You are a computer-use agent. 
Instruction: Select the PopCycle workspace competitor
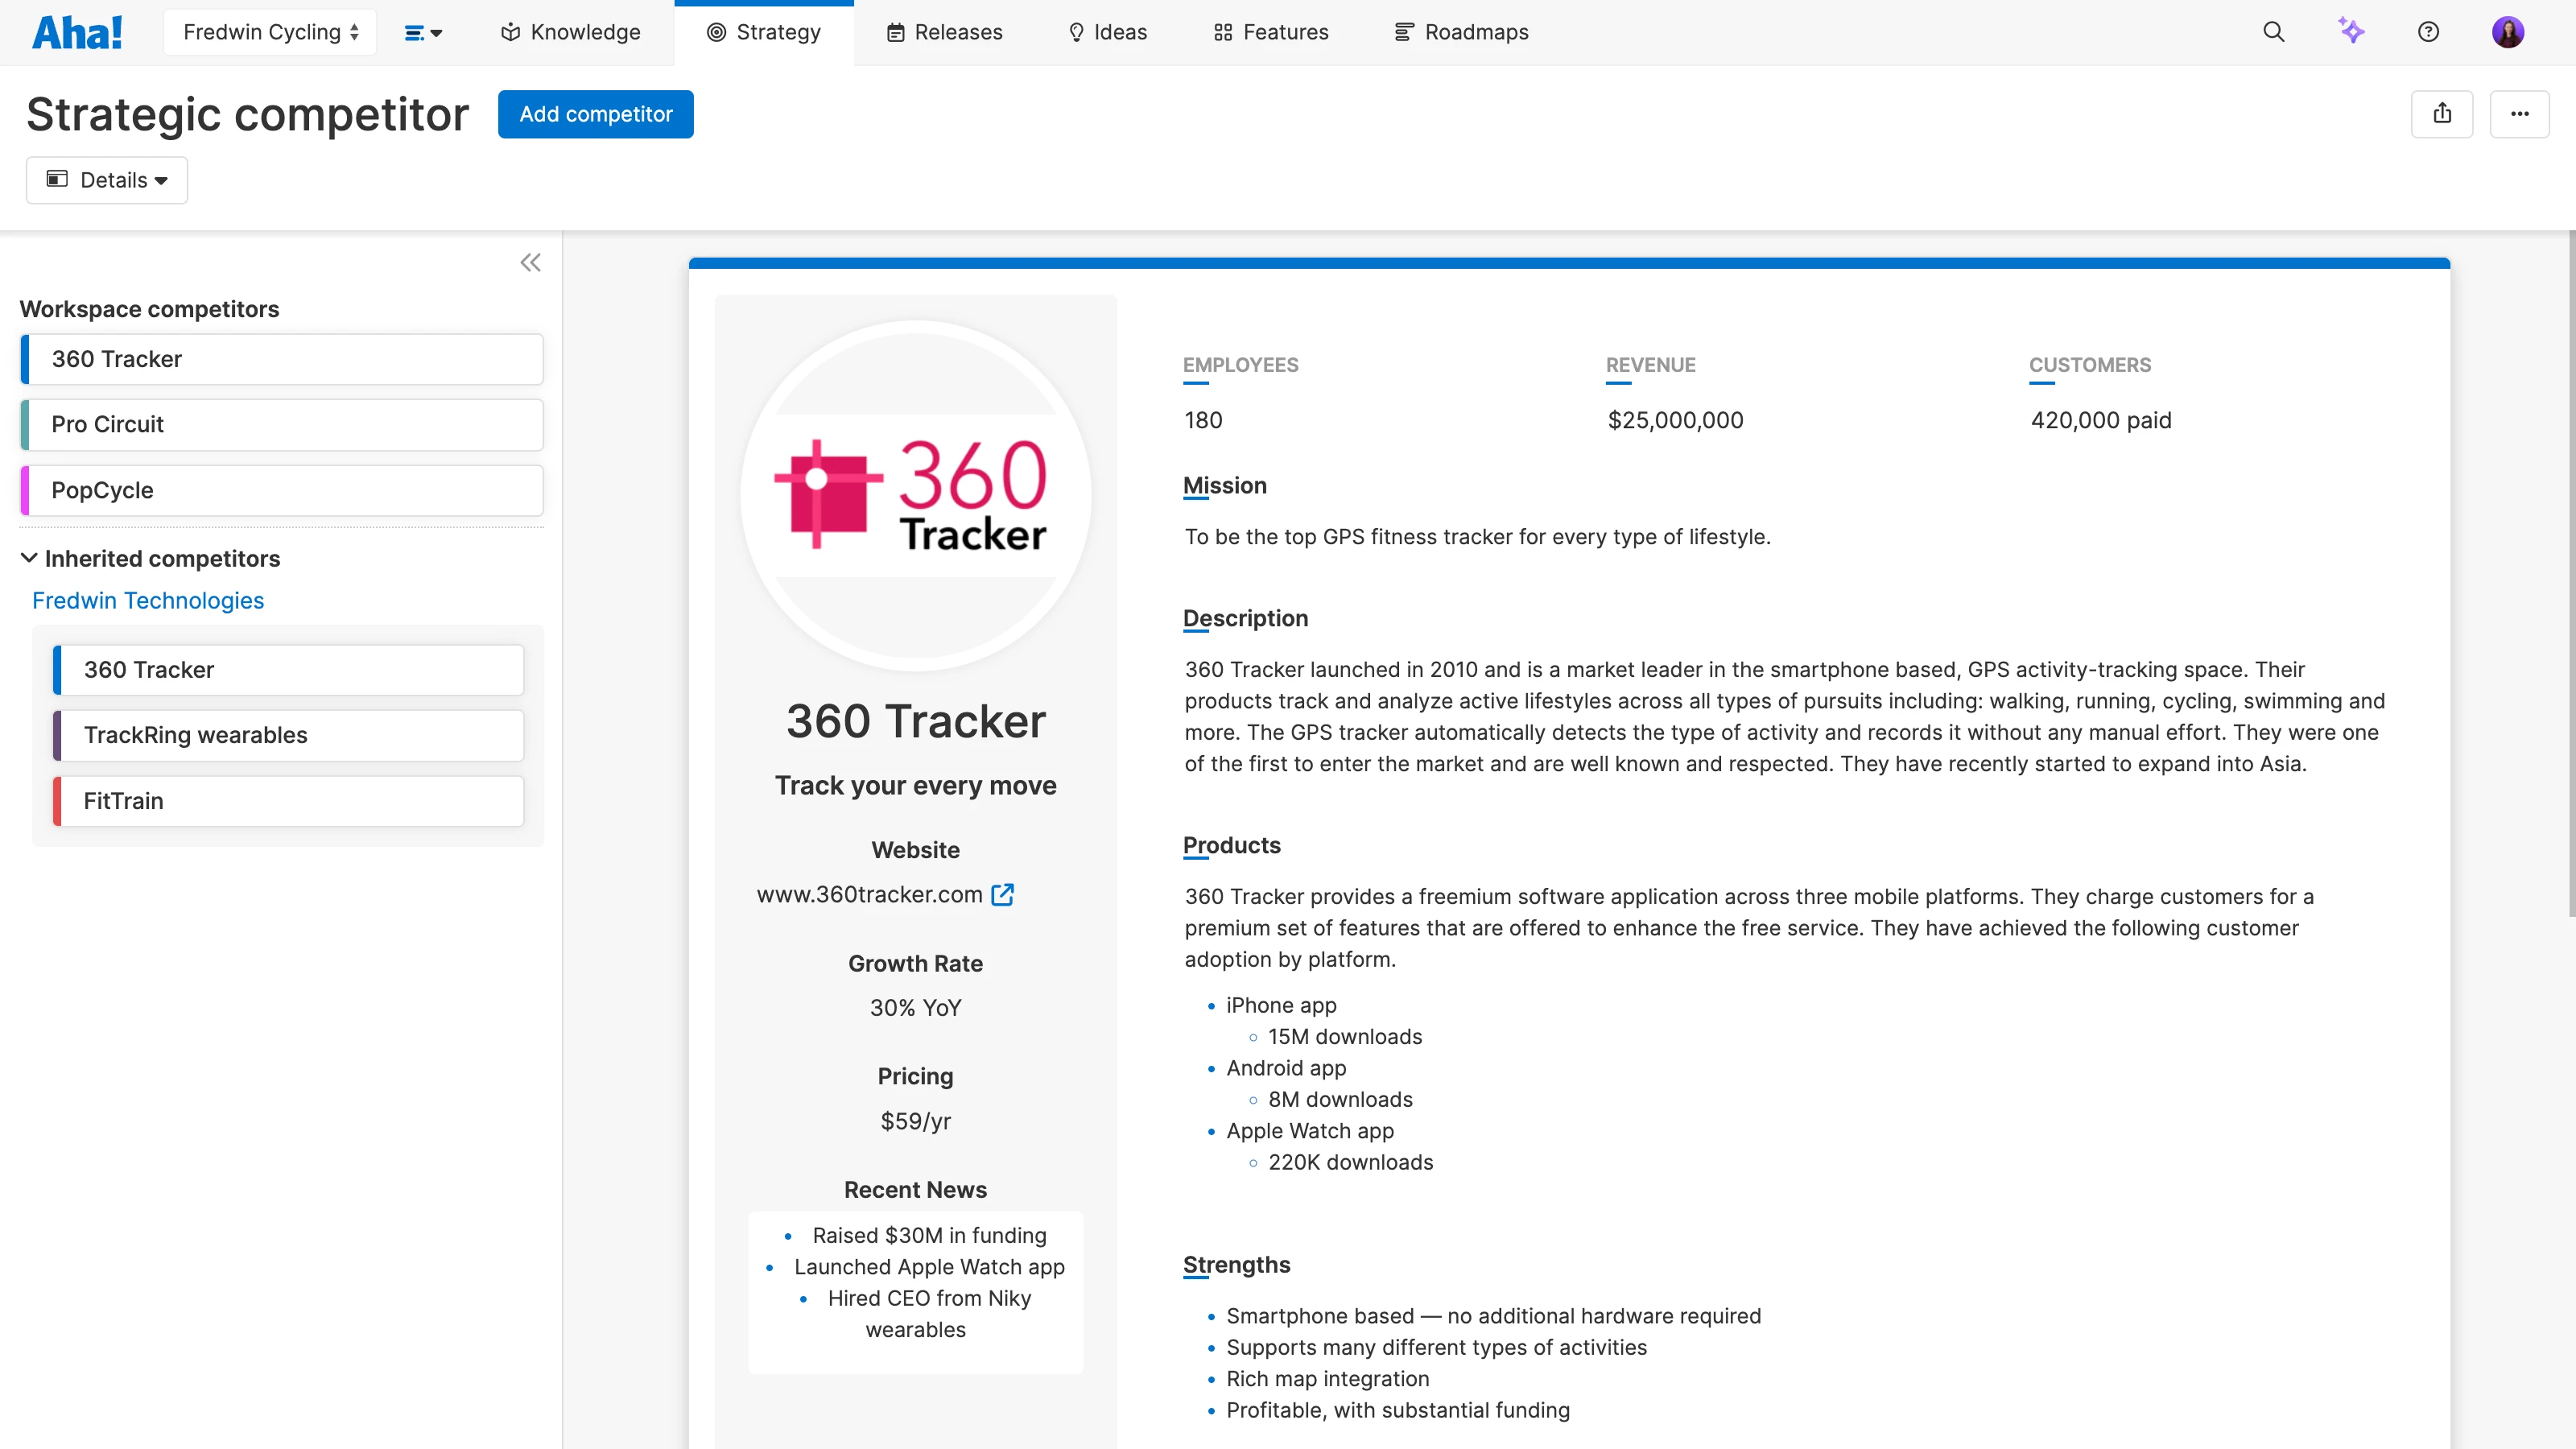[282, 490]
